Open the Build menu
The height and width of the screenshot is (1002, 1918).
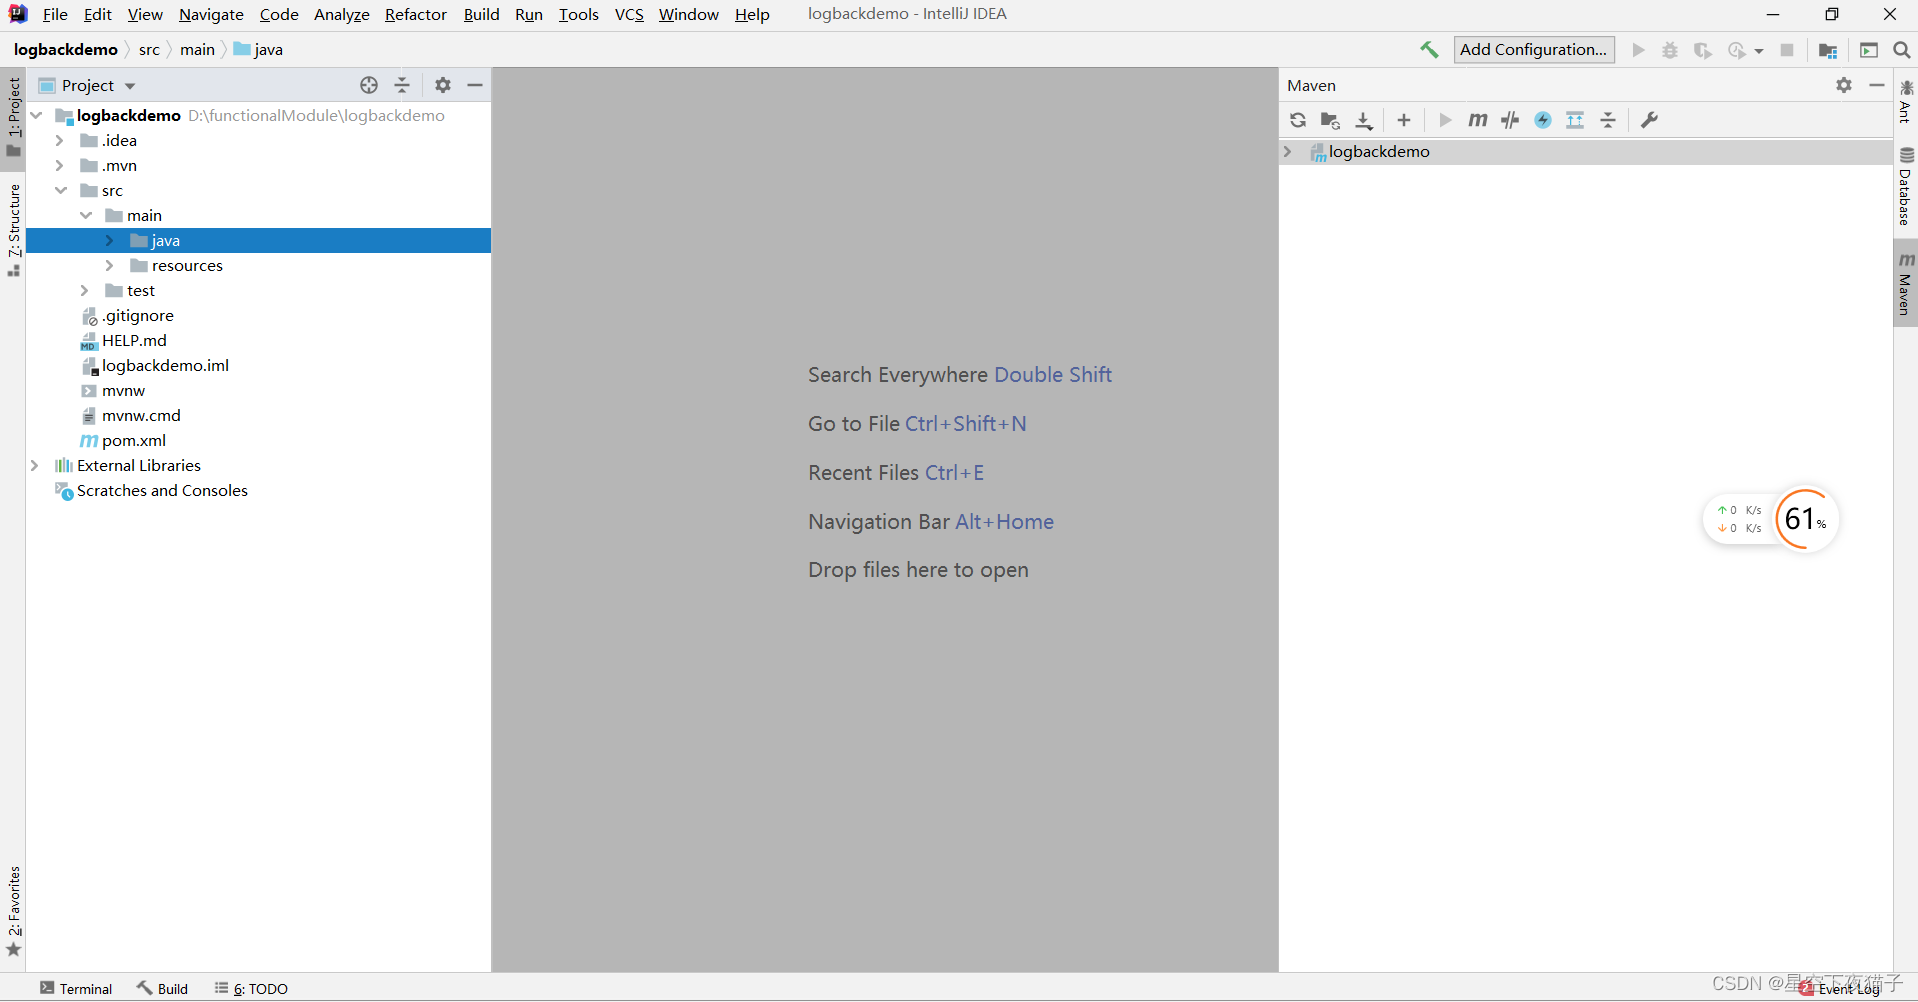pyautogui.click(x=481, y=14)
